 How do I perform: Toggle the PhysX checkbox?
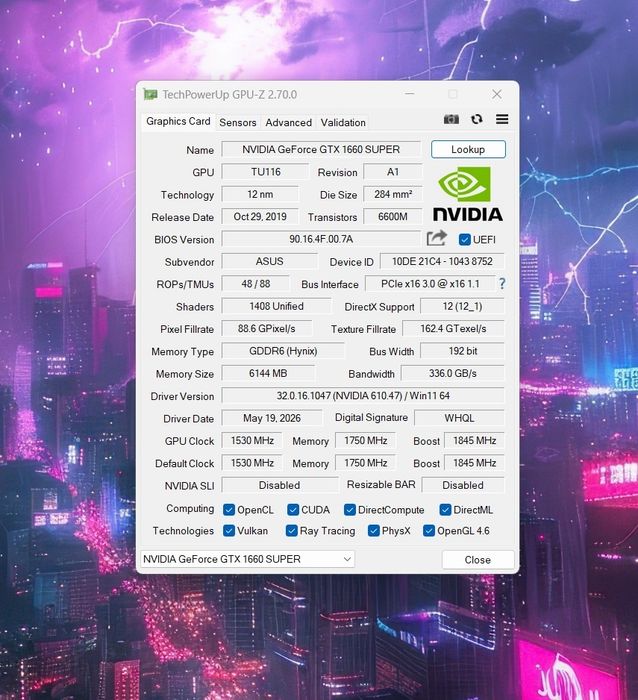pos(373,531)
